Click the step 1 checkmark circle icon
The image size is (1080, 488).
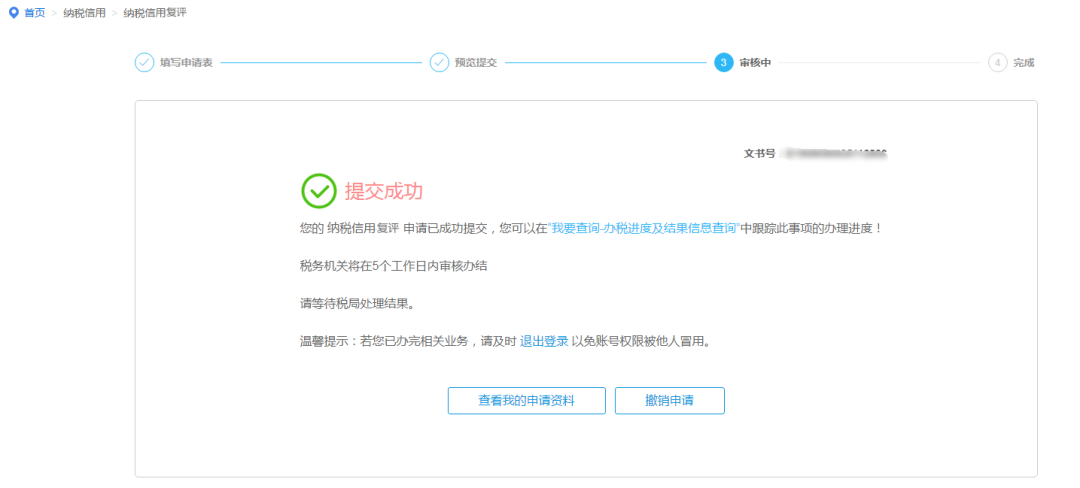click(144, 63)
